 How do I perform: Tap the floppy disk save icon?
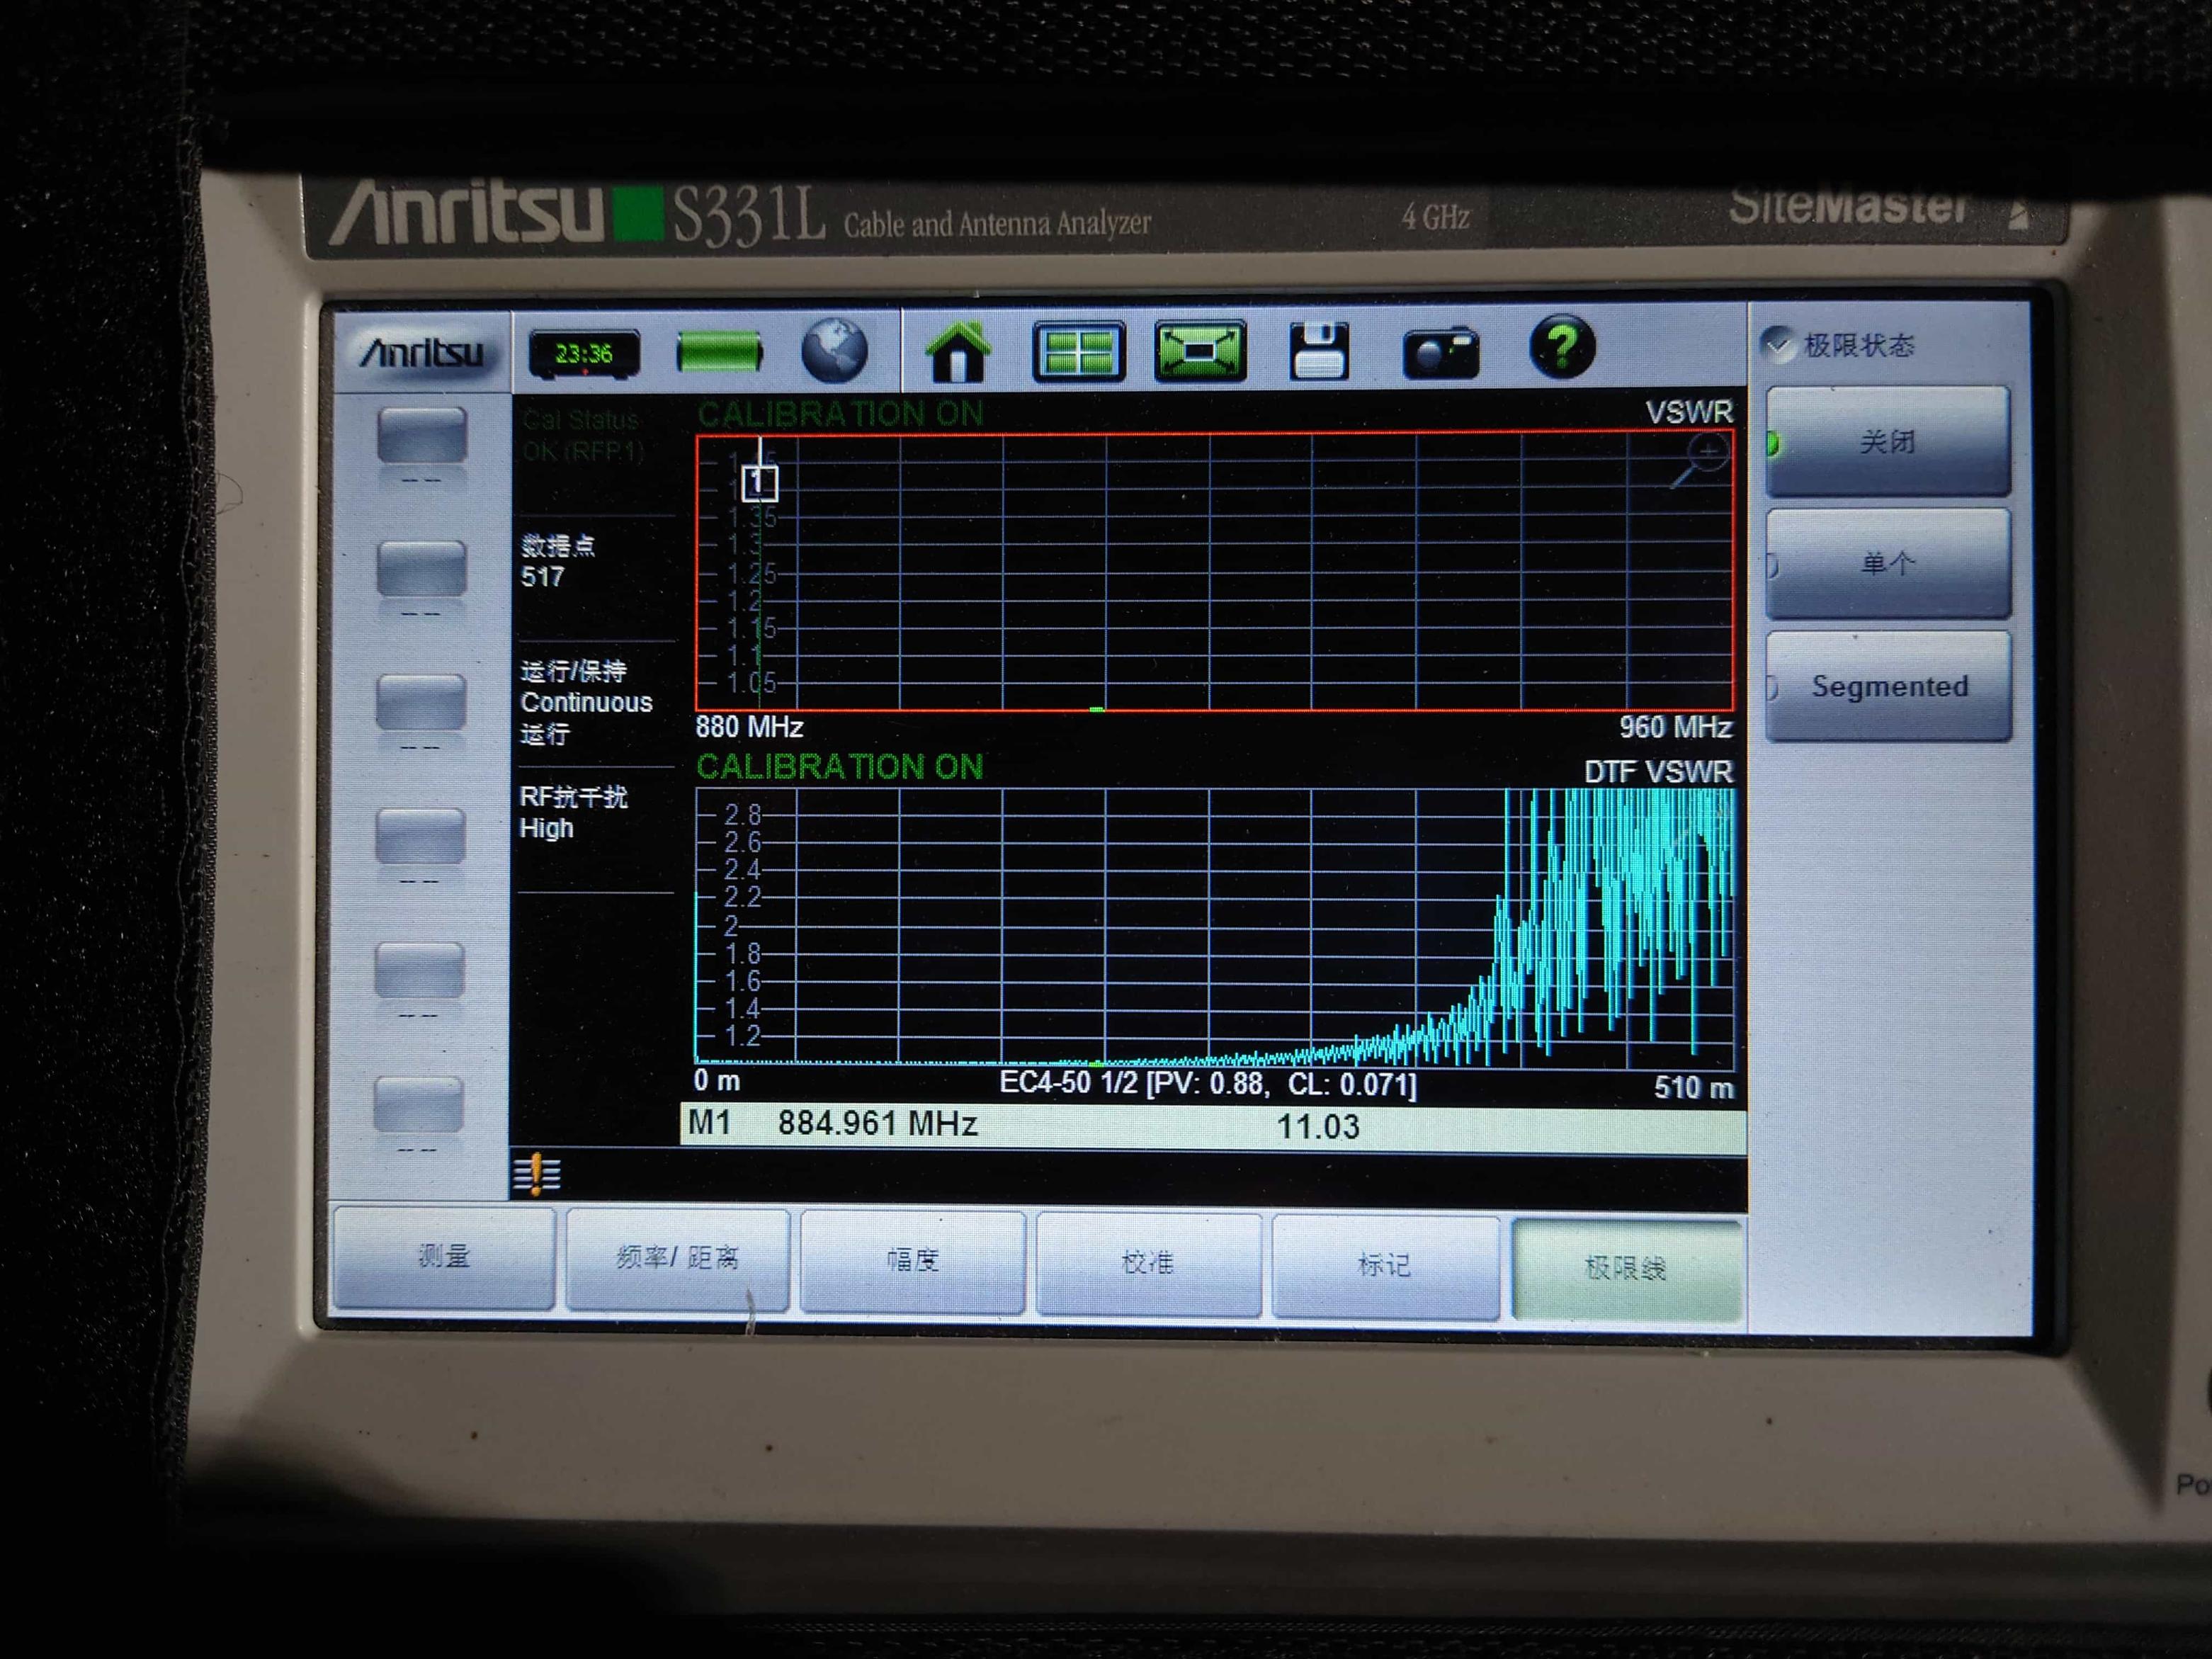tap(1319, 352)
